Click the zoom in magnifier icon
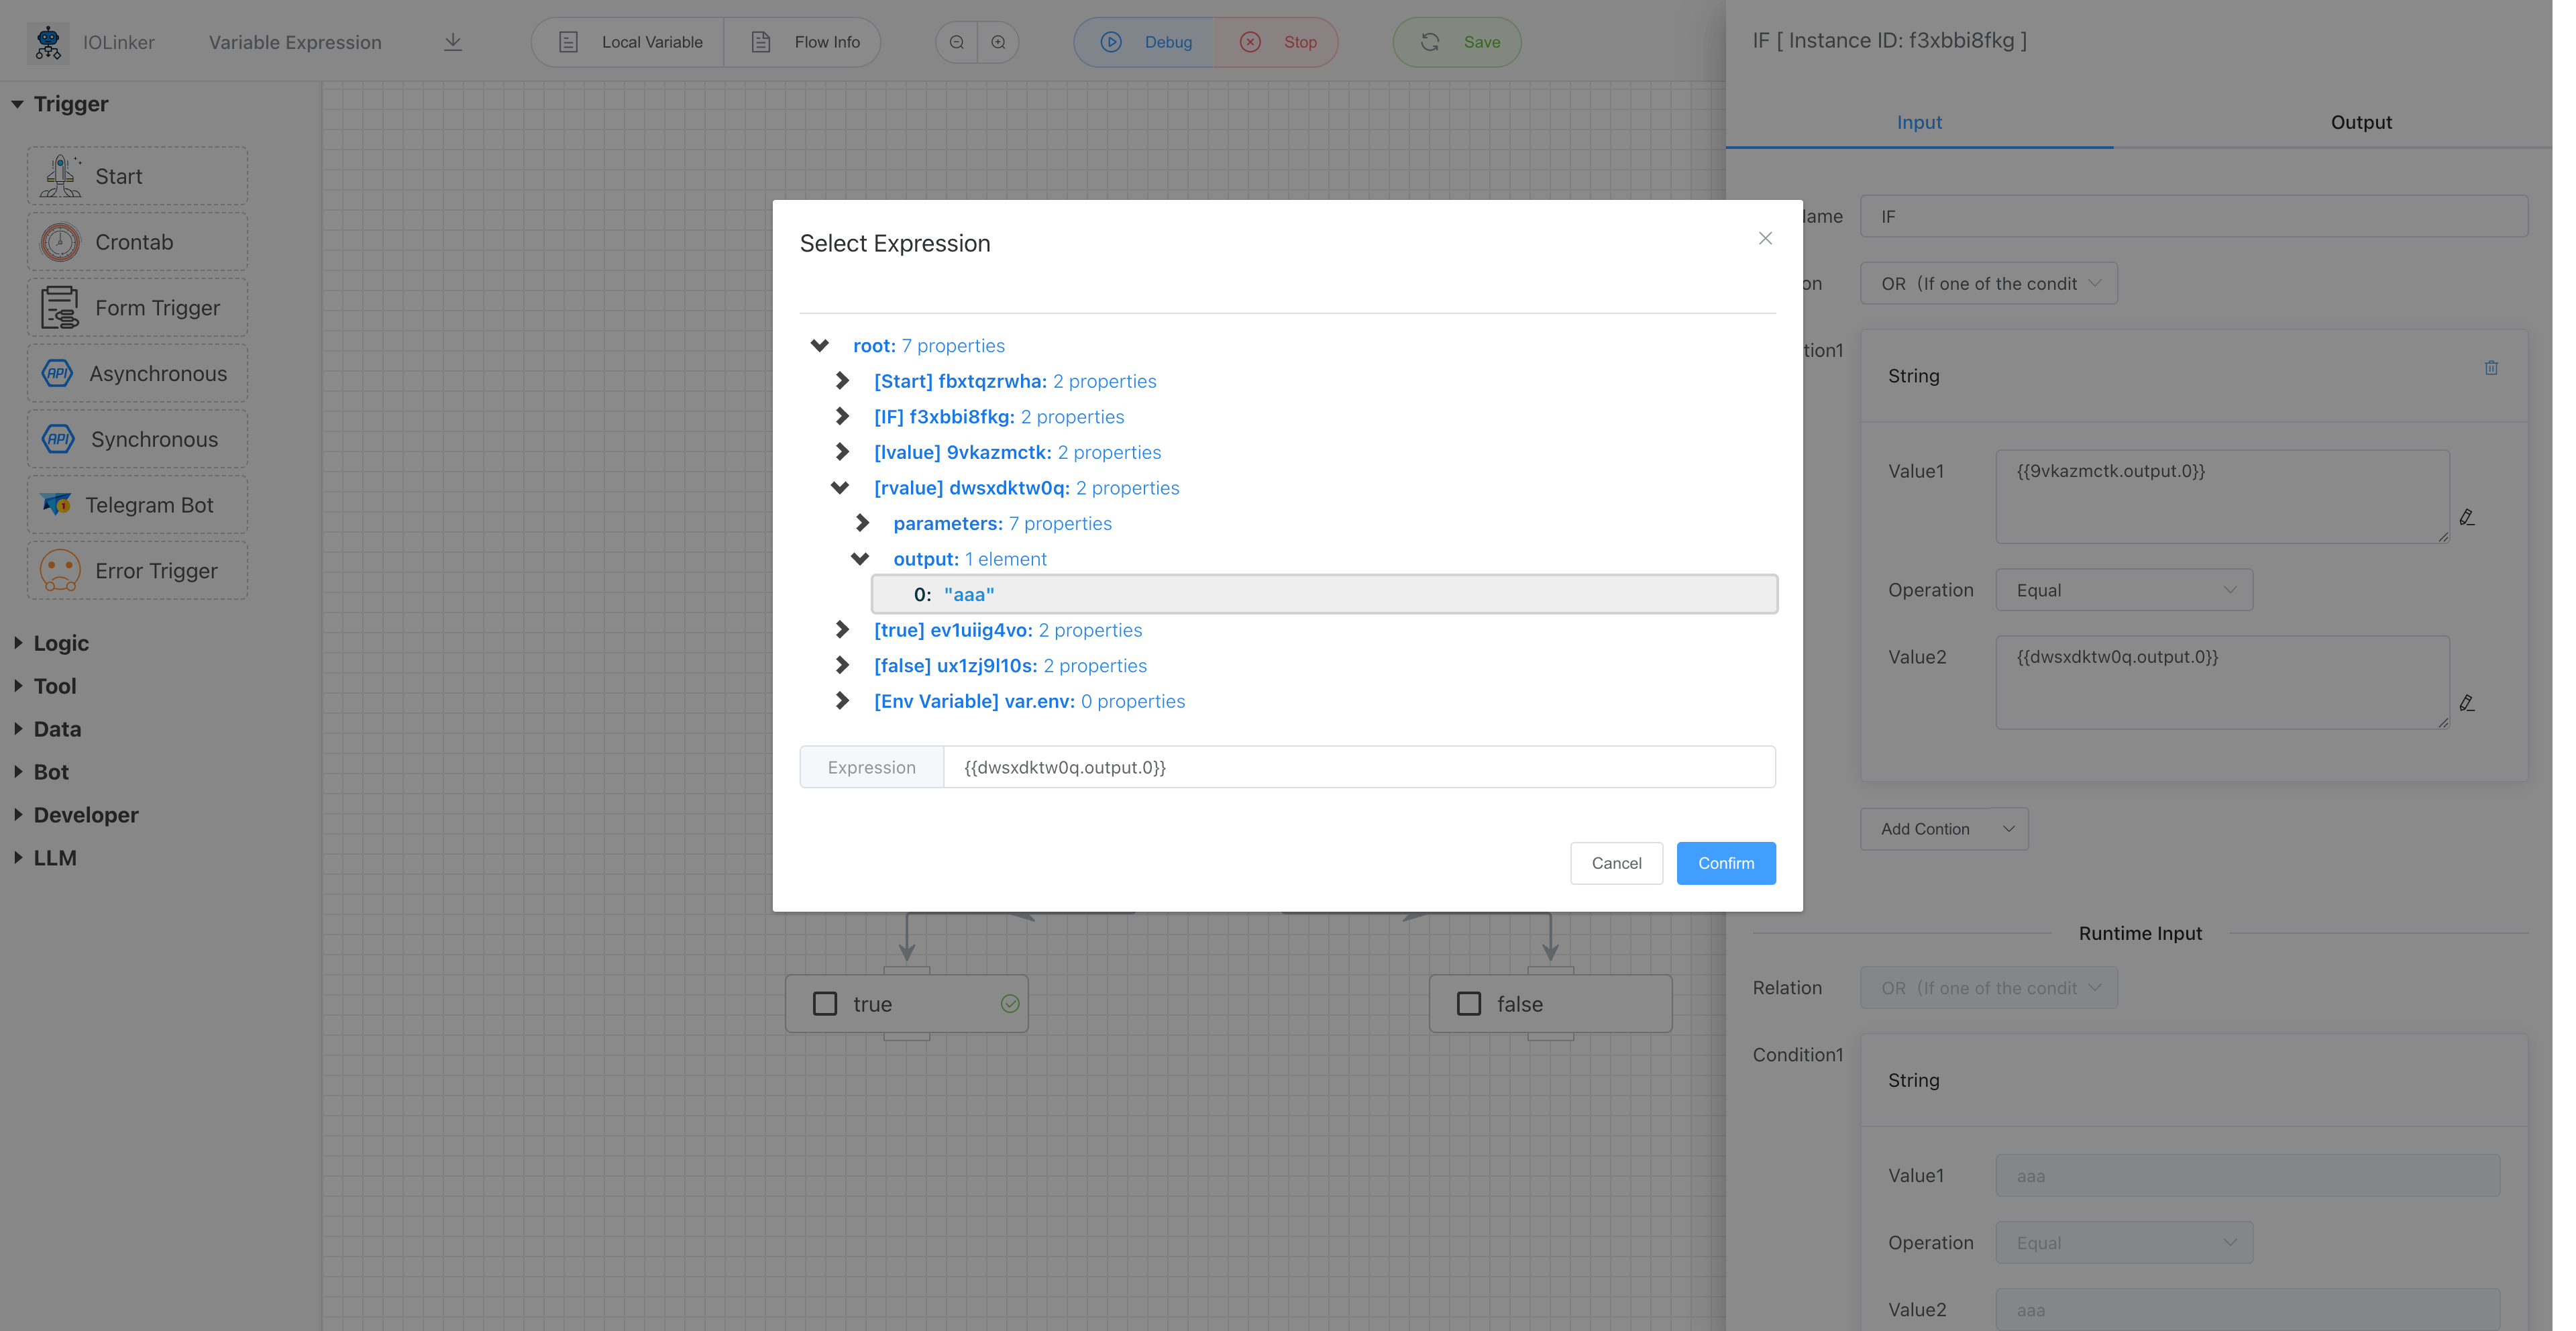 [x=998, y=42]
